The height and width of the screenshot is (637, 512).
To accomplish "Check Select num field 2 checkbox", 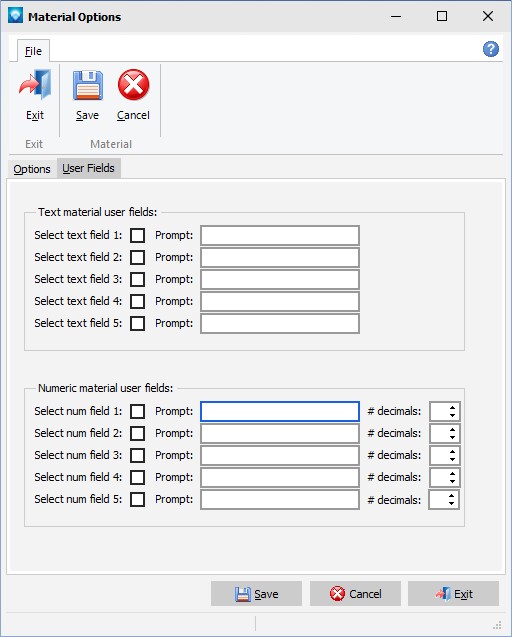I will [x=137, y=433].
